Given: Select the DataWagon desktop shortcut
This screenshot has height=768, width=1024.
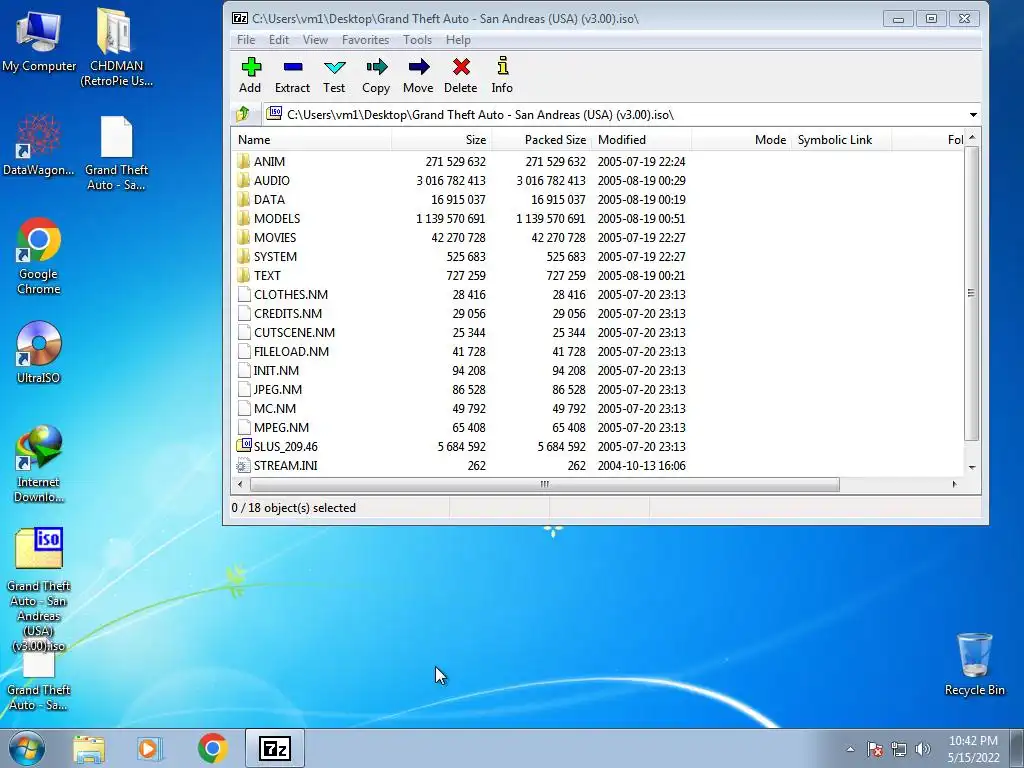Looking at the screenshot, I should click(x=39, y=145).
